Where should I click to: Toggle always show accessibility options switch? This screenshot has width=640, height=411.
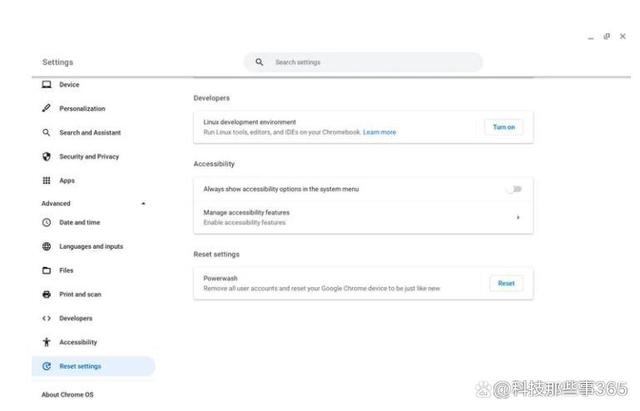tap(514, 189)
